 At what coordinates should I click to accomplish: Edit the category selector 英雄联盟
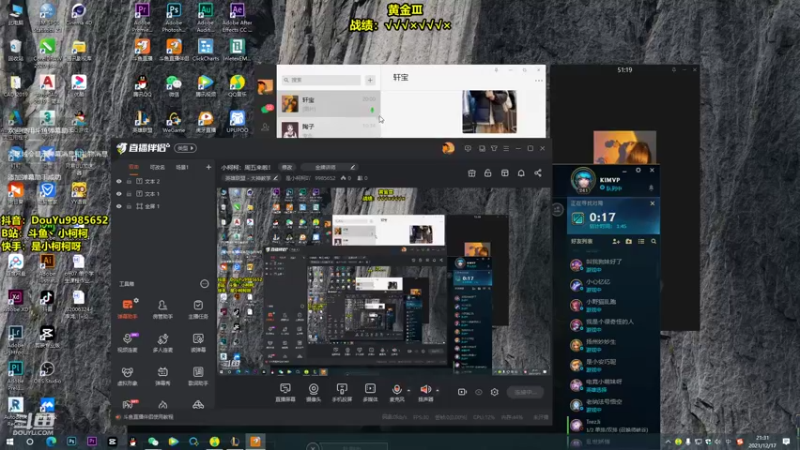point(251,178)
